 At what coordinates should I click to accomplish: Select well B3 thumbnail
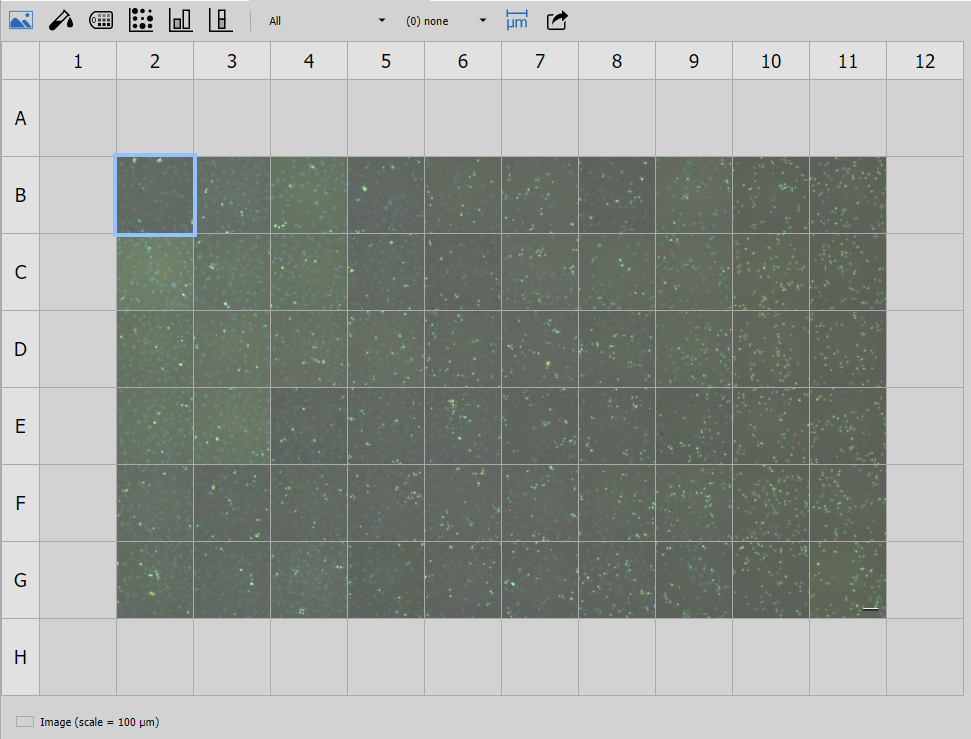coord(232,195)
